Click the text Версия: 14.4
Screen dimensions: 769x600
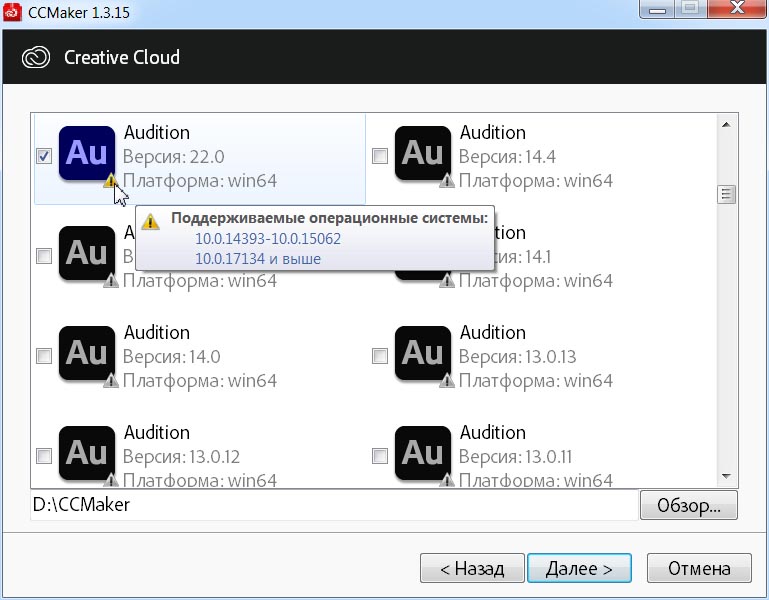point(508,157)
